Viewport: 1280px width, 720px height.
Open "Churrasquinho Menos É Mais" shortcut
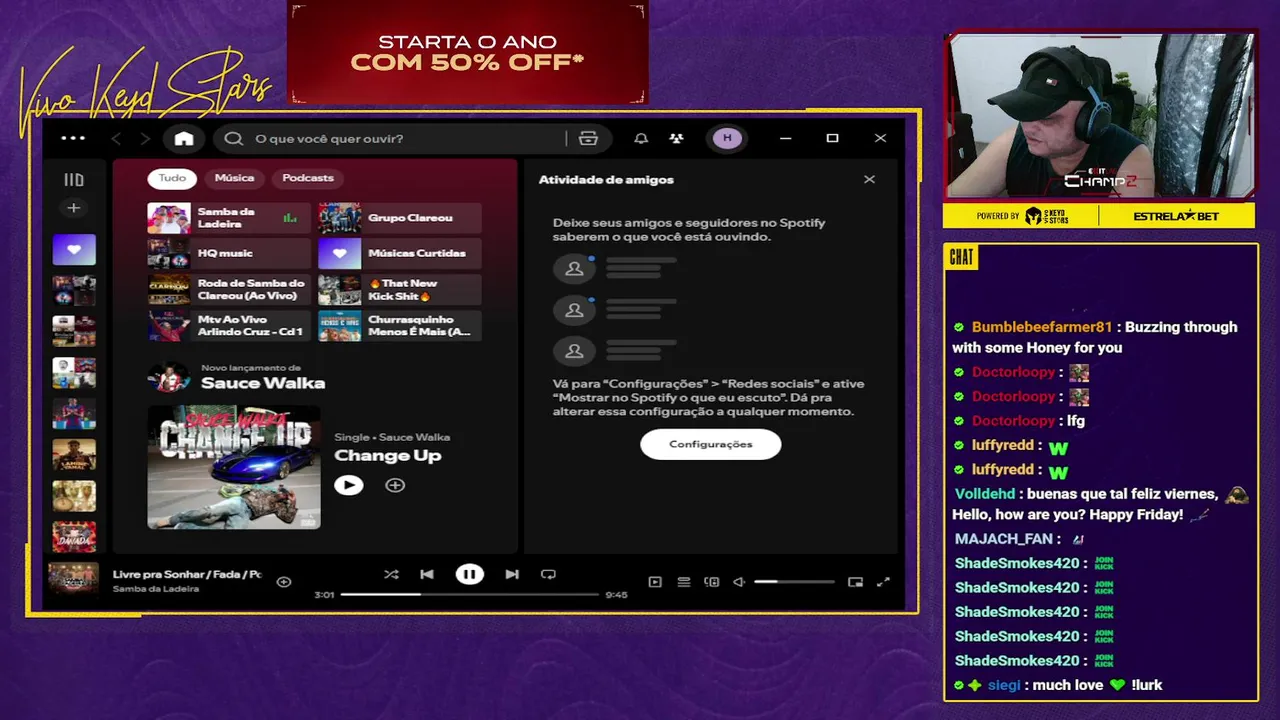pos(400,326)
